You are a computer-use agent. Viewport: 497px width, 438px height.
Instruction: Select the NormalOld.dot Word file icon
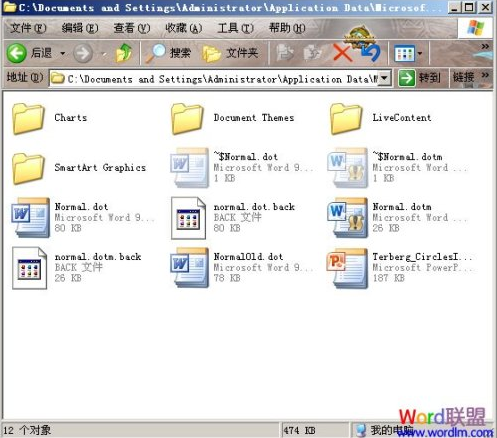click(x=189, y=268)
